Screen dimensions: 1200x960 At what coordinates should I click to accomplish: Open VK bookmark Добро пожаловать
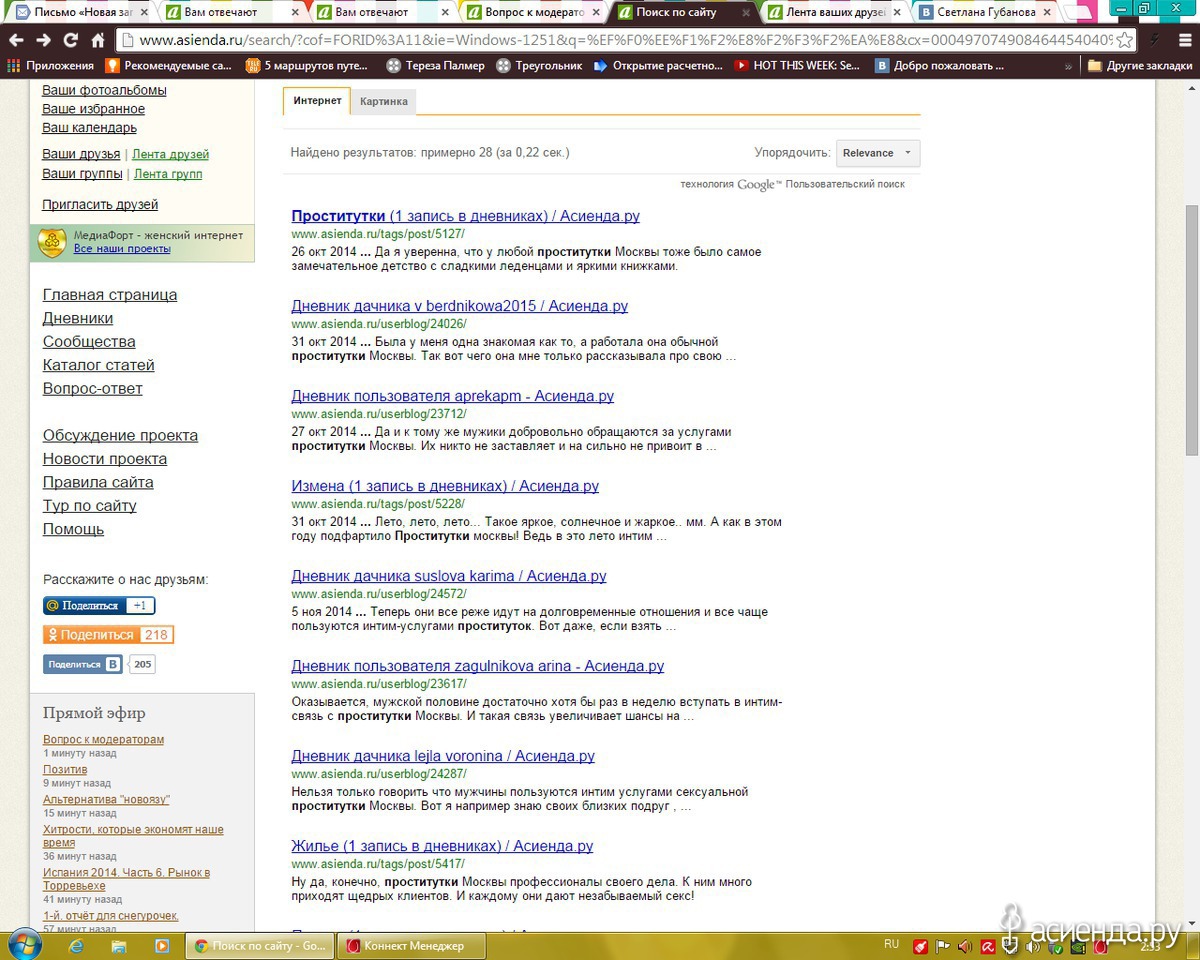(940, 65)
